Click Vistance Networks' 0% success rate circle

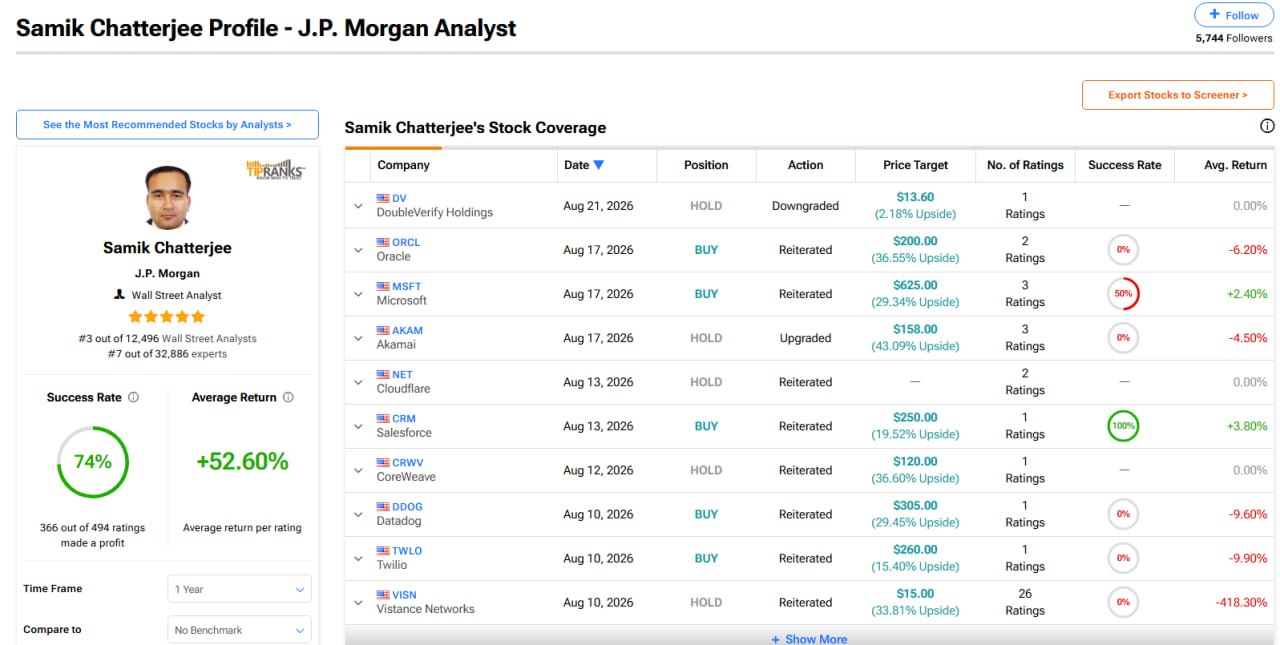[1123, 602]
